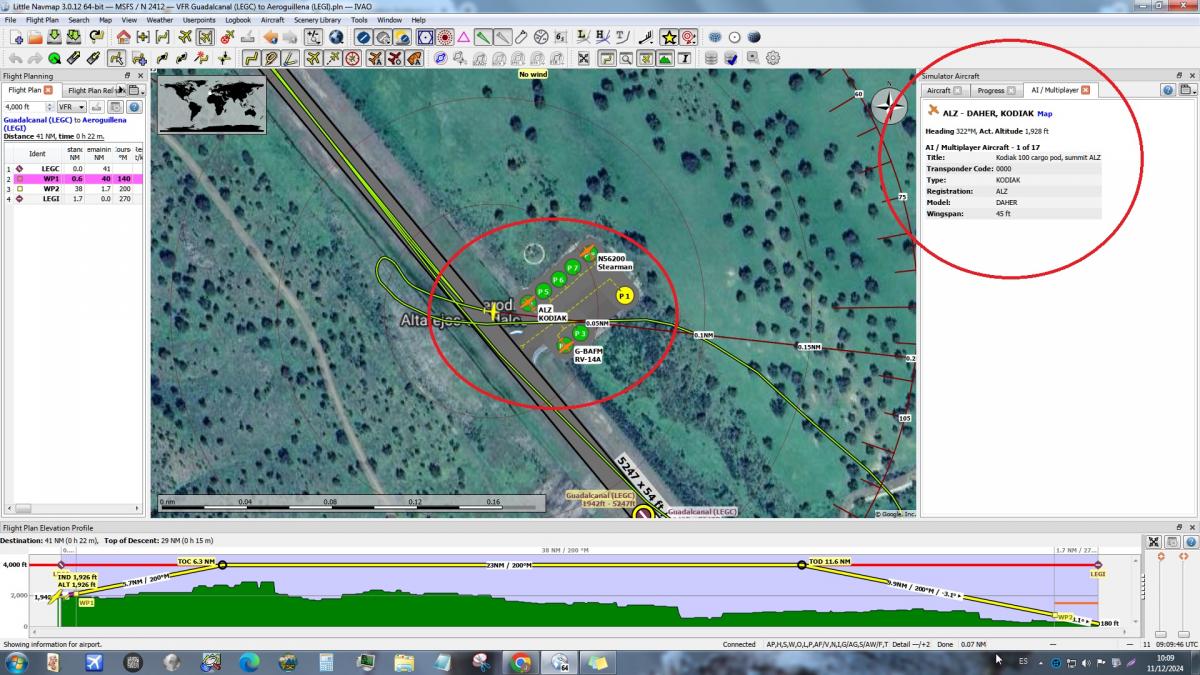The image size is (1200, 675).
Task: Click the orange map position back arrow
Action: 271,37
